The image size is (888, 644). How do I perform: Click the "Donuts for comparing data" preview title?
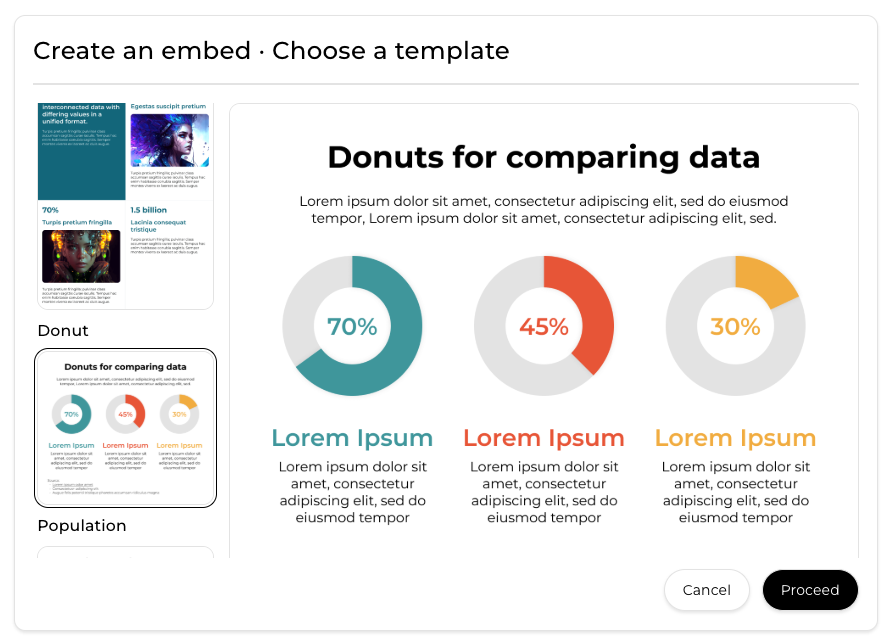544,158
